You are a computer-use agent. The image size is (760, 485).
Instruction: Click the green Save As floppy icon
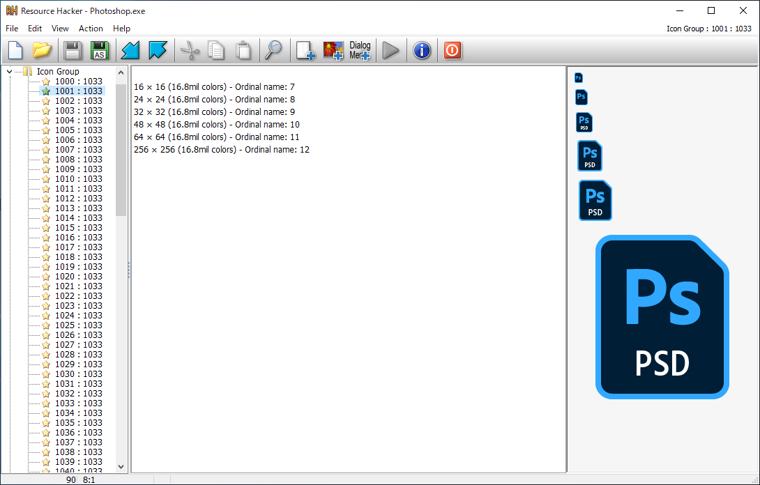[x=100, y=50]
